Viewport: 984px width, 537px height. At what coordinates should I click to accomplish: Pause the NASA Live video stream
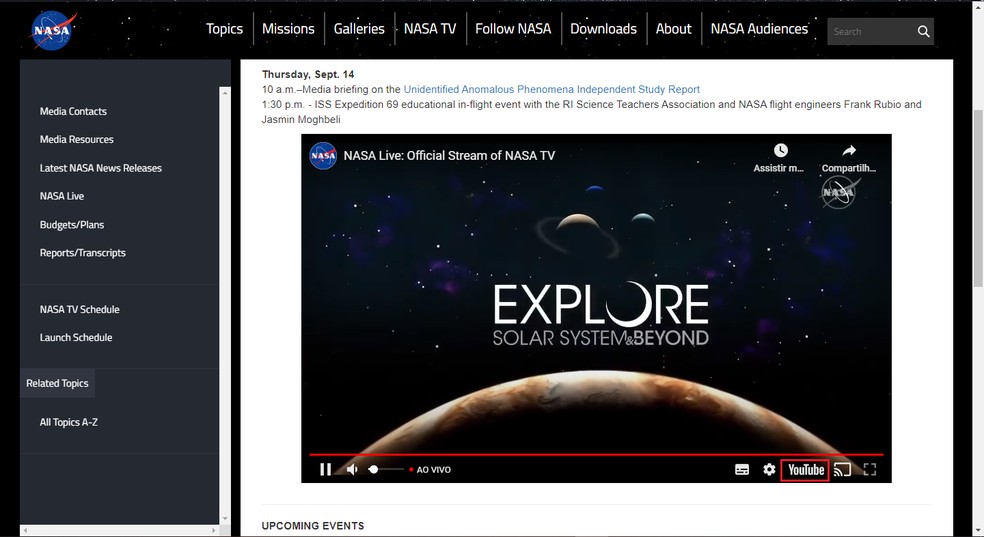click(x=325, y=469)
